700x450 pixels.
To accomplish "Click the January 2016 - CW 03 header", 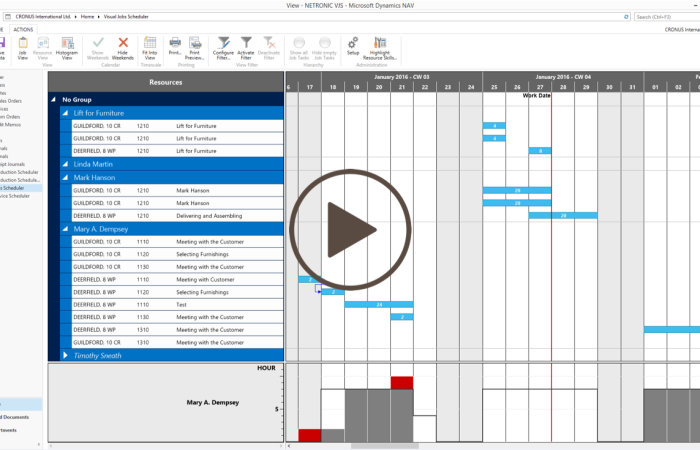I will click(x=401, y=77).
